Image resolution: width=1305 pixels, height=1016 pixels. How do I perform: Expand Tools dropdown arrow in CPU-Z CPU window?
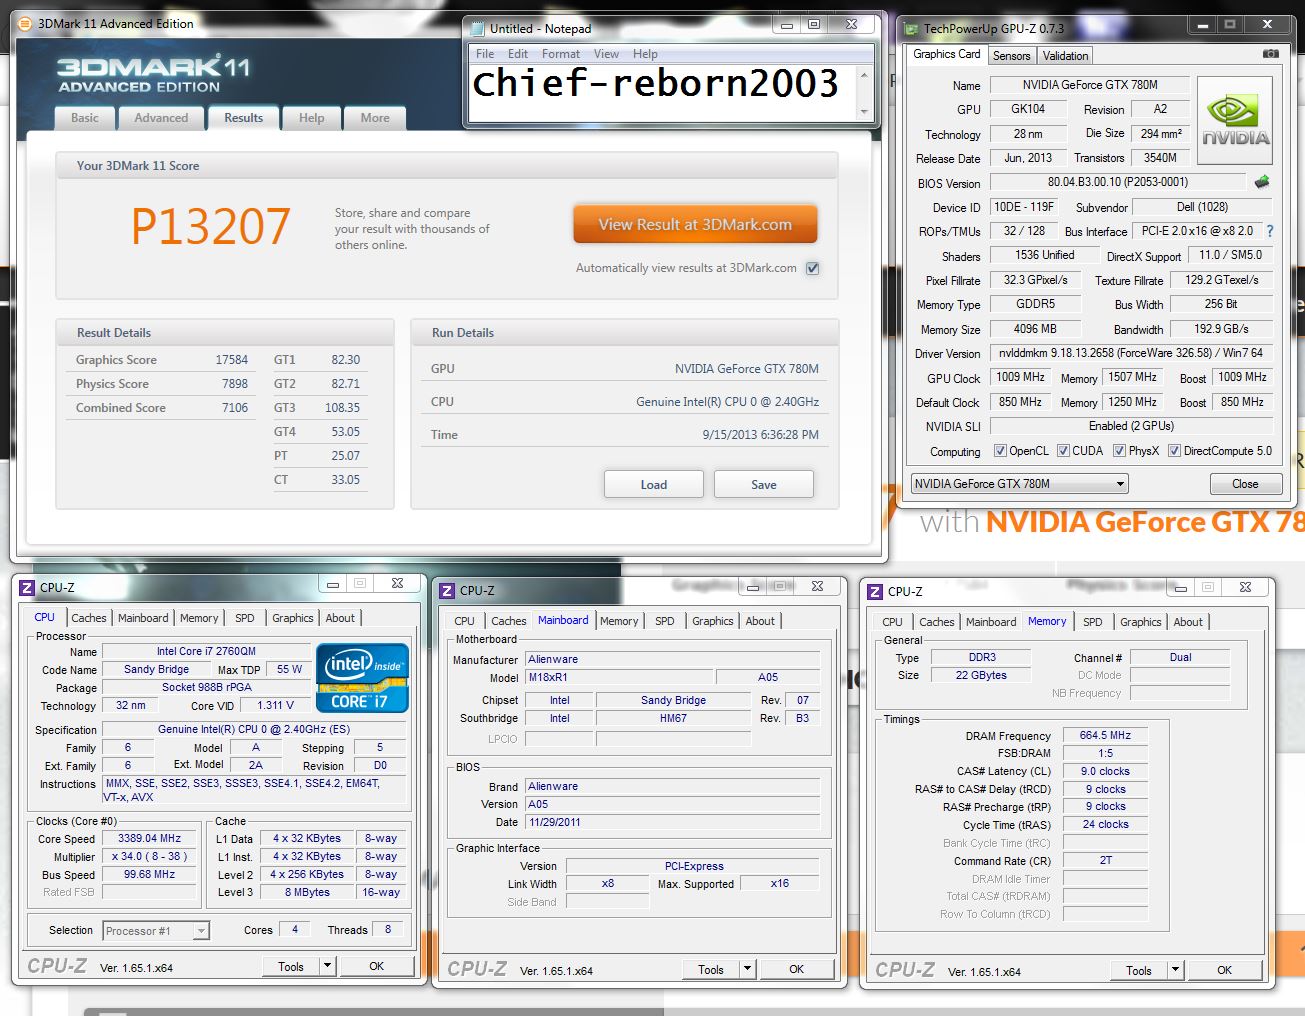click(327, 966)
